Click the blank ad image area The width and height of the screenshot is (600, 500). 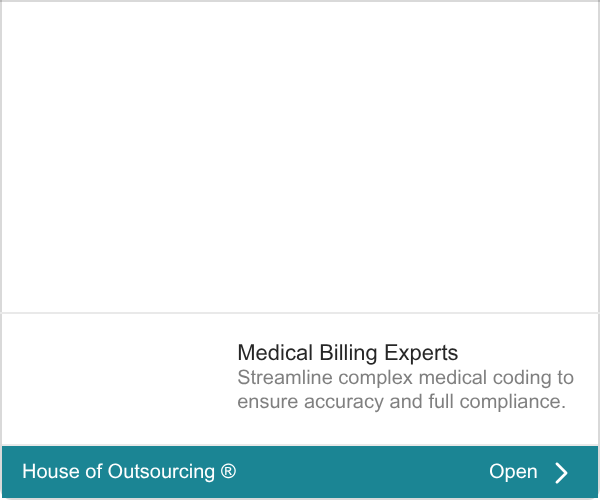tap(300, 157)
